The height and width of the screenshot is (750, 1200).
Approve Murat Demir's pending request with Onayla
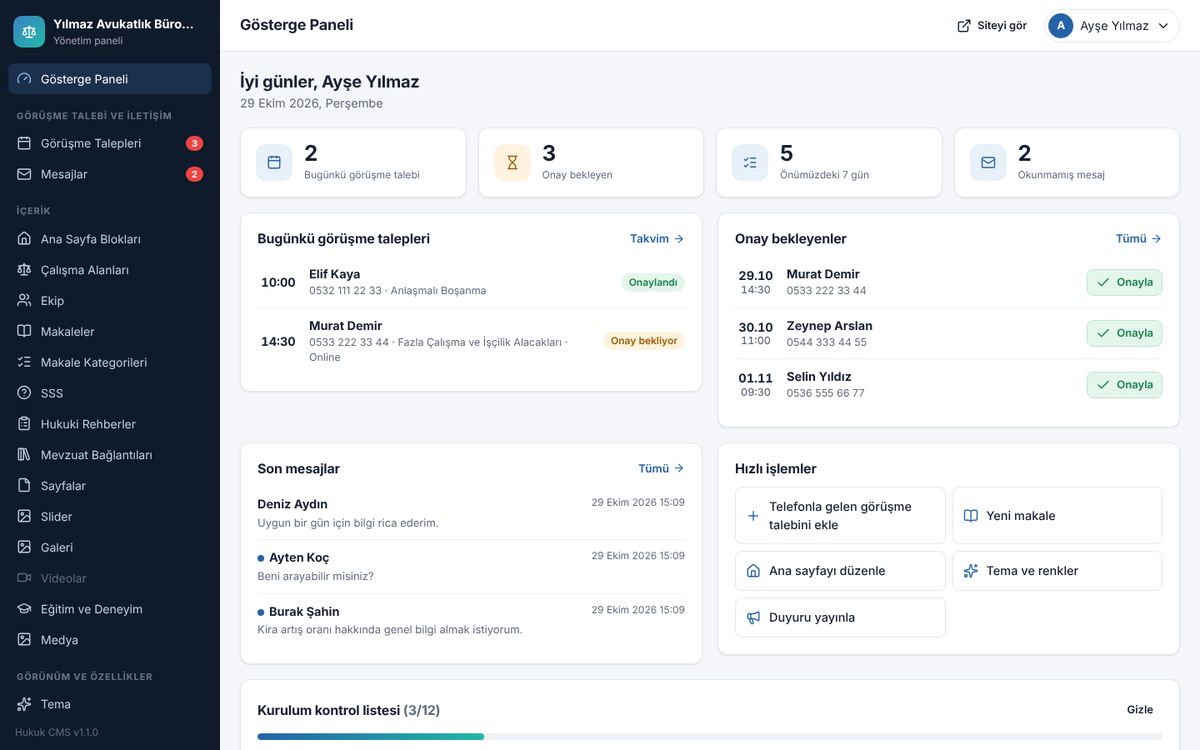coord(1124,282)
